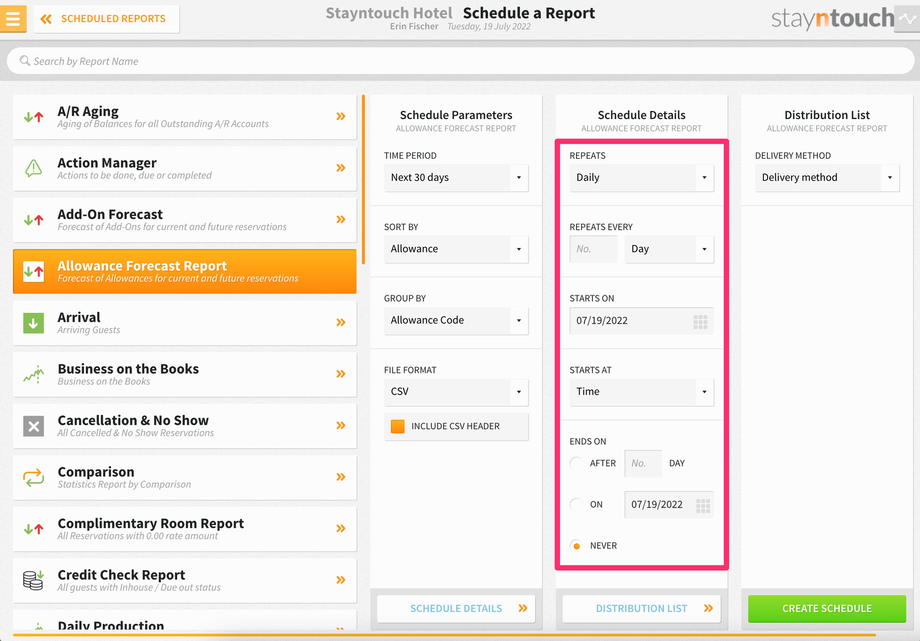Select Cancellation & No Show report title

[x=133, y=420]
